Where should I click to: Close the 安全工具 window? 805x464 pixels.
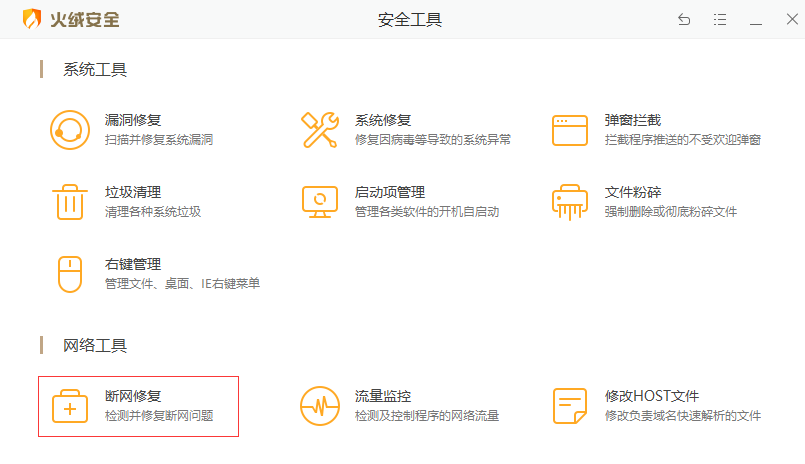[792, 20]
